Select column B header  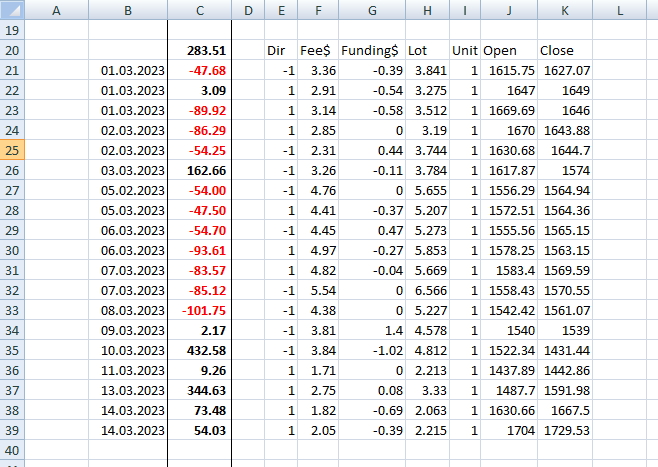point(128,10)
